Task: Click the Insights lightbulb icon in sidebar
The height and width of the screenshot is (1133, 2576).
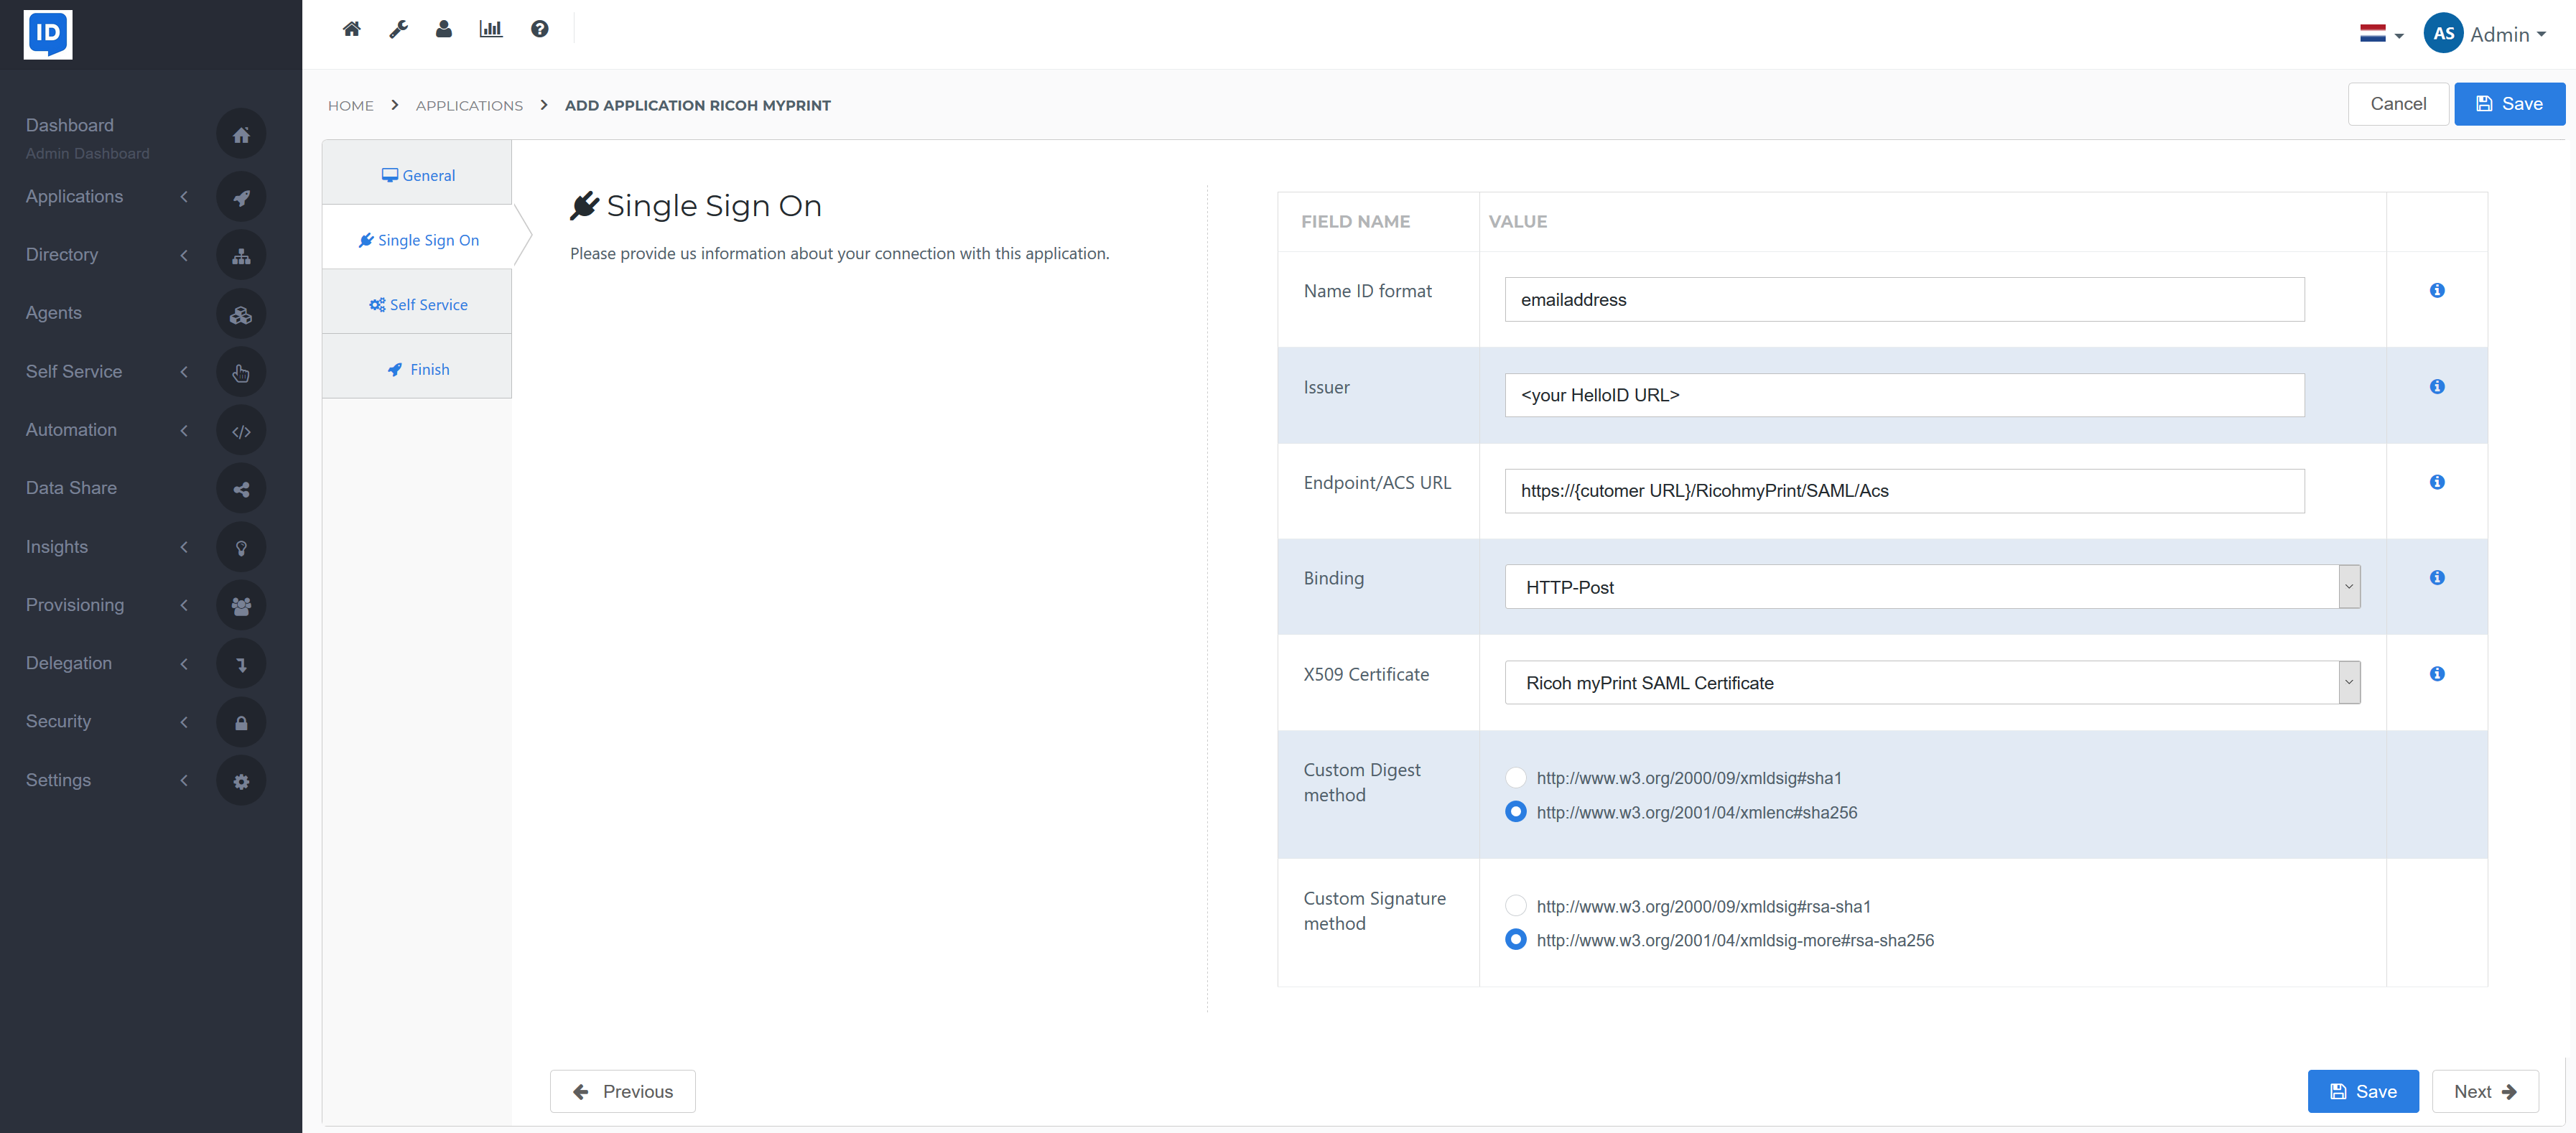Action: coord(241,548)
